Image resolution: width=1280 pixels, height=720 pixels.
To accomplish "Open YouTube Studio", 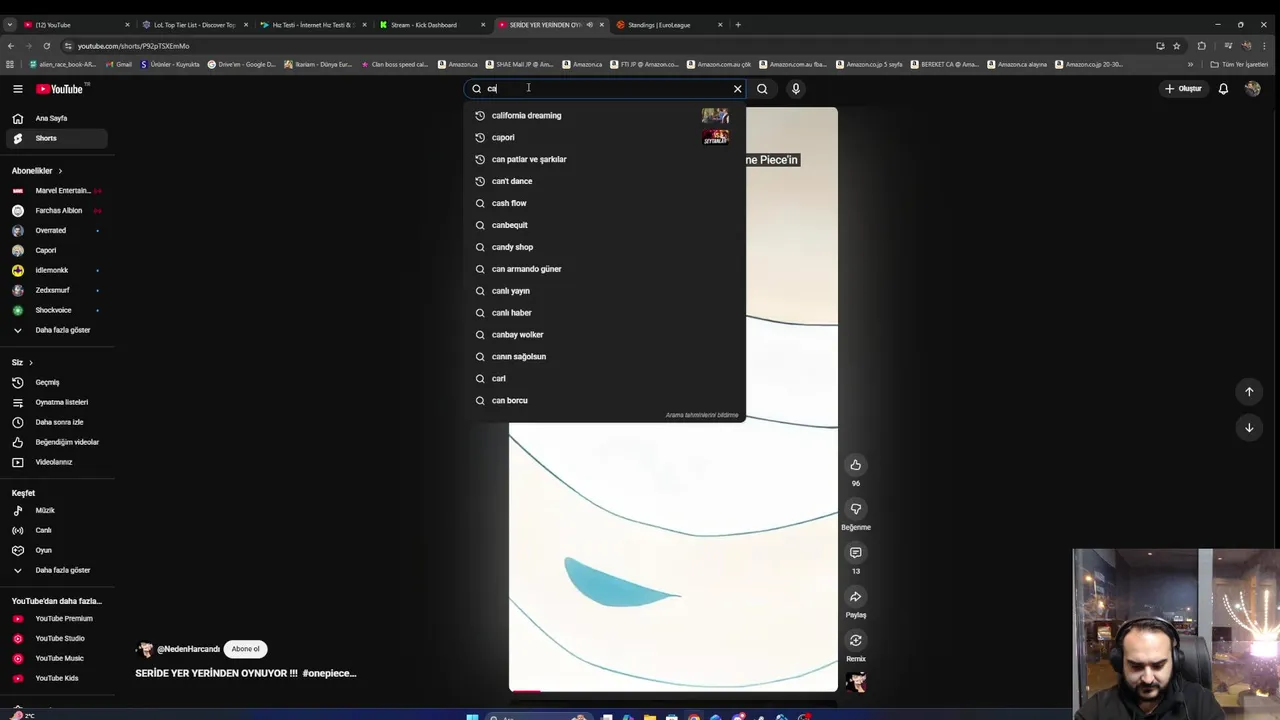I will [x=57, y=638].
